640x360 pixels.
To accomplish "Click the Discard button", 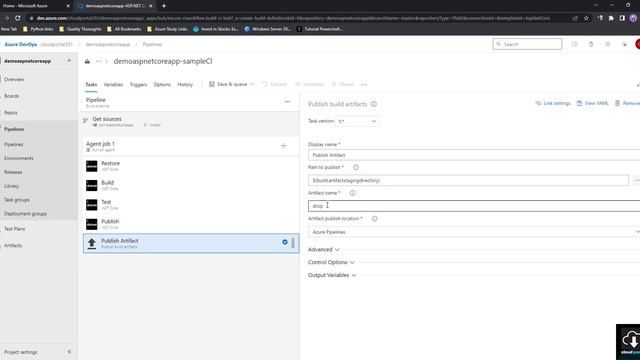I will pos(274,84).
